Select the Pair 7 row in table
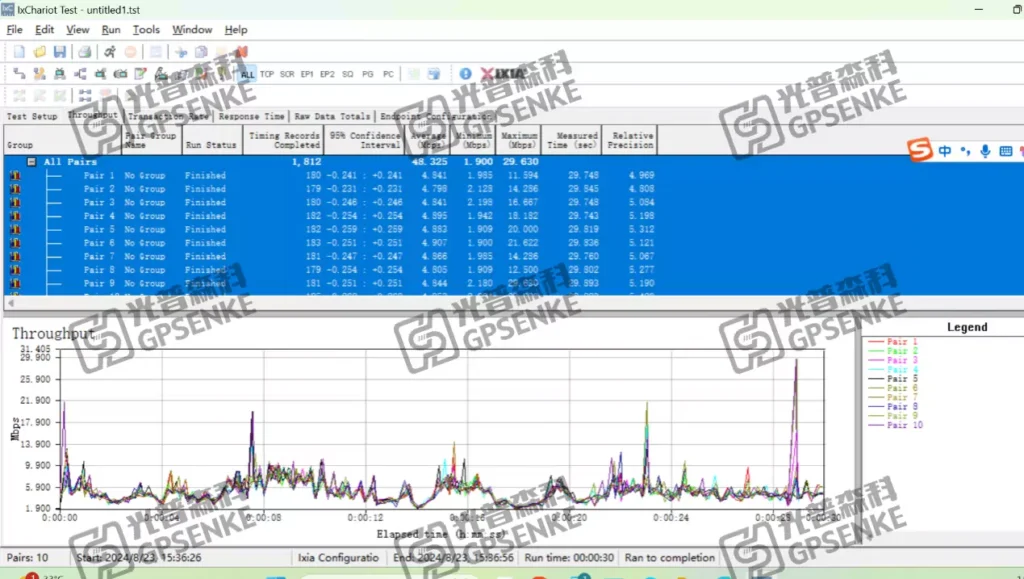This screenshot has height=579, width=1024. 513,256
